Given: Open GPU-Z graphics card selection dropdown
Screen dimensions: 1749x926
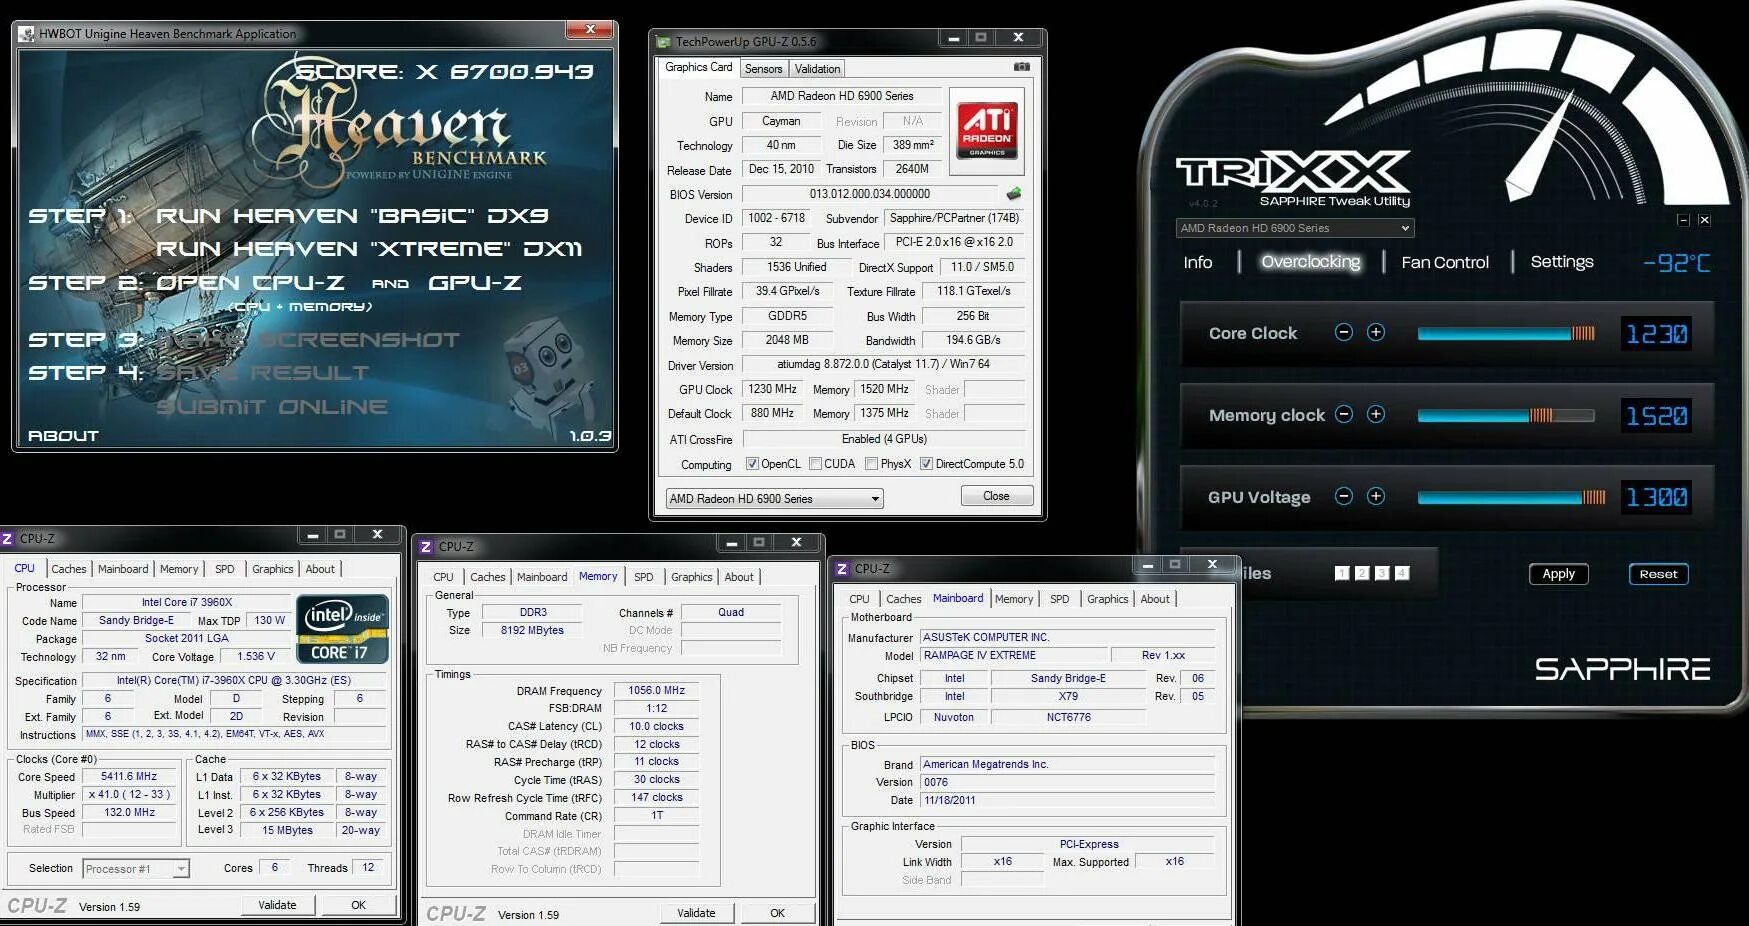Looking at the screenshot, I should (x=775, y=498).
